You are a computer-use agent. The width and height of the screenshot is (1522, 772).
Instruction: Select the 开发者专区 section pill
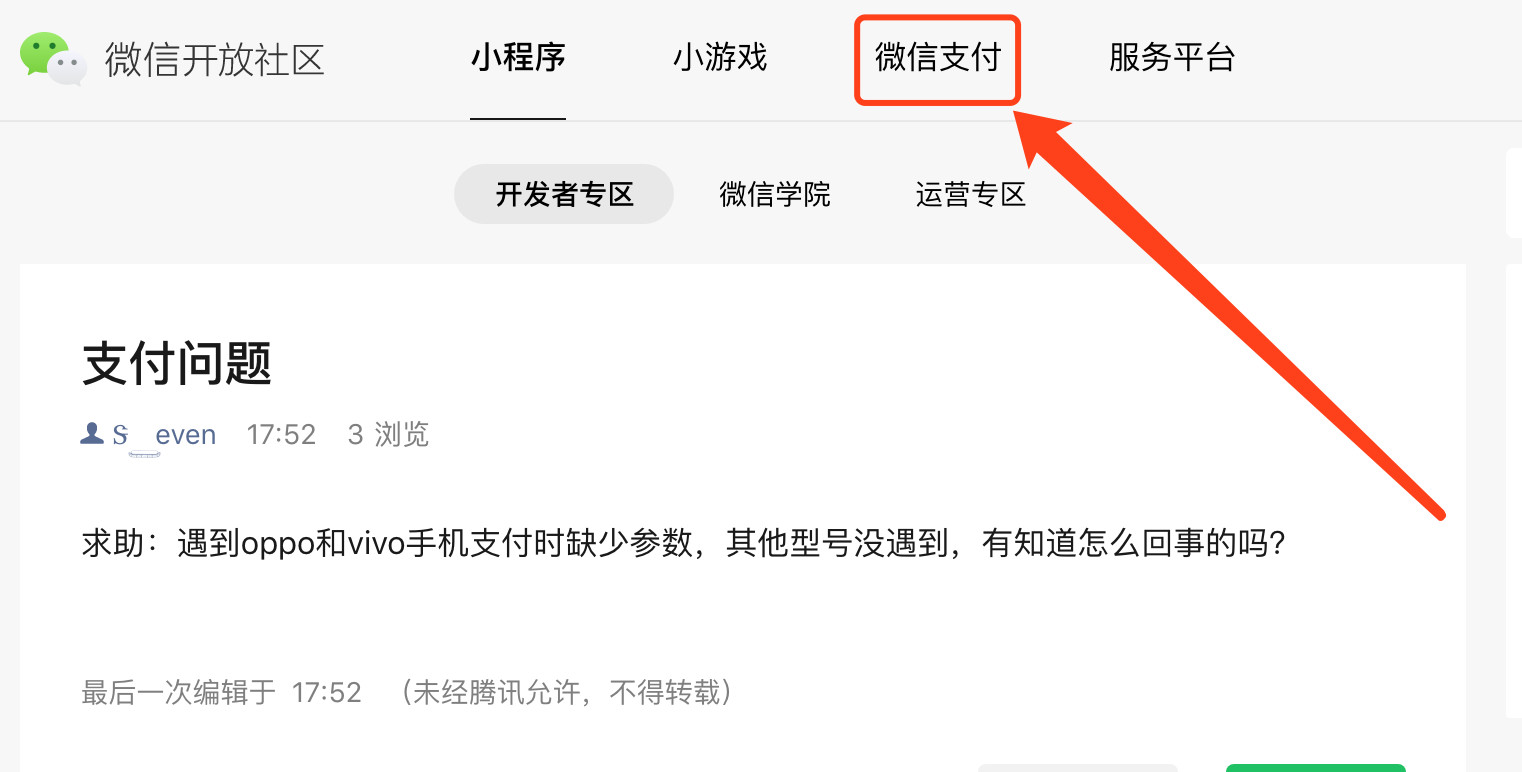(x=564, y=194)
